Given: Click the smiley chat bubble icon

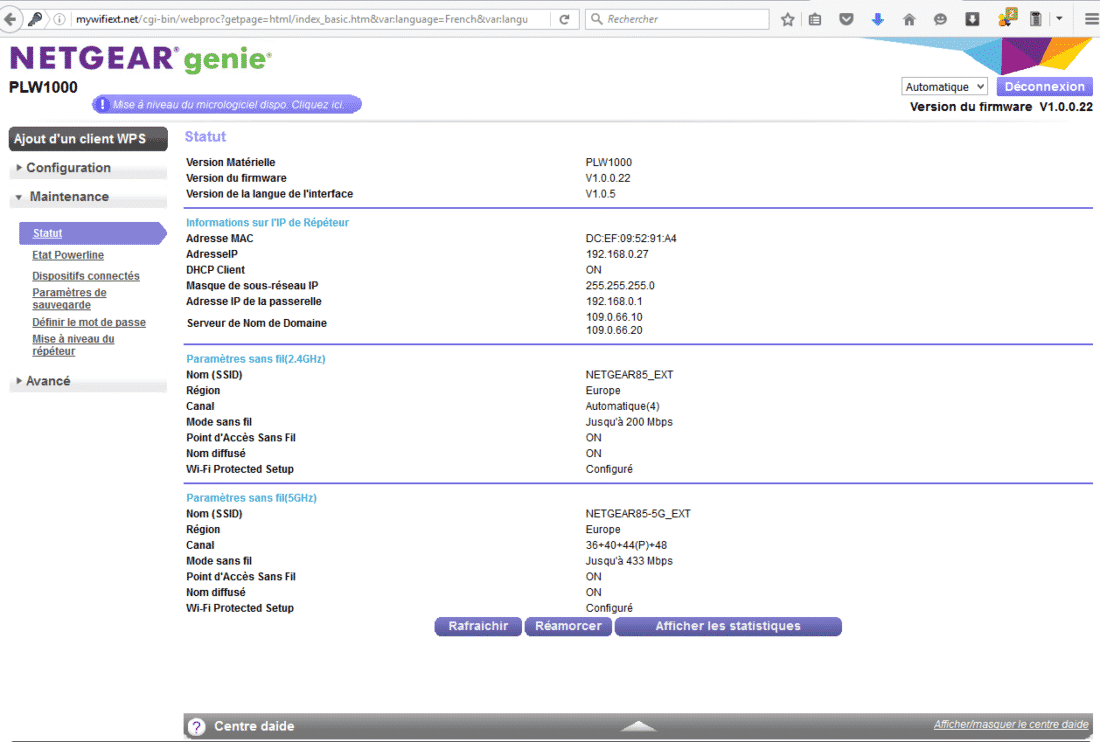Looking at the screenshot, I should (941, 19).
